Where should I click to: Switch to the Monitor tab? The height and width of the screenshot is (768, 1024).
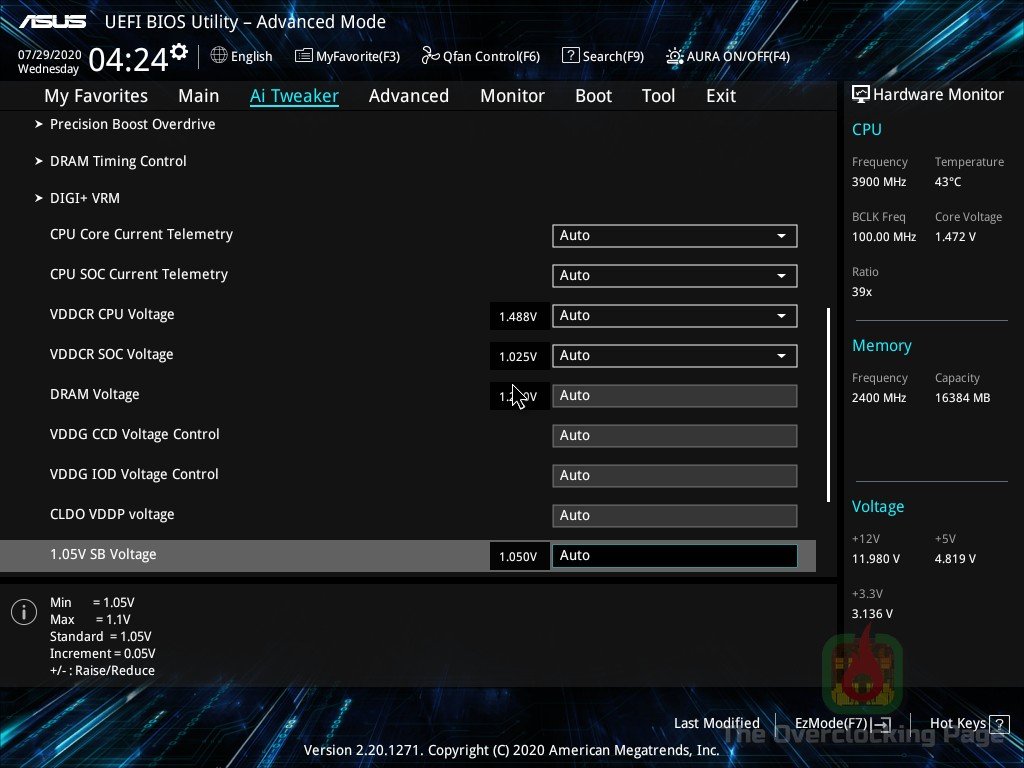coord(512,95)
